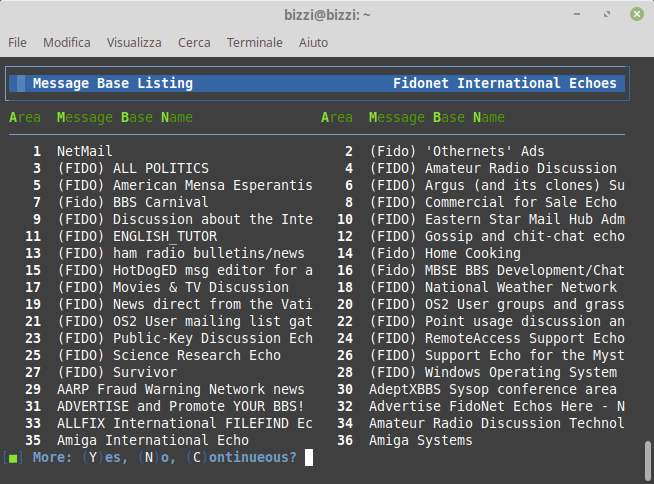
Task: Select (FIDO) OS2 User mailing list entry
Action: point(185,322)
